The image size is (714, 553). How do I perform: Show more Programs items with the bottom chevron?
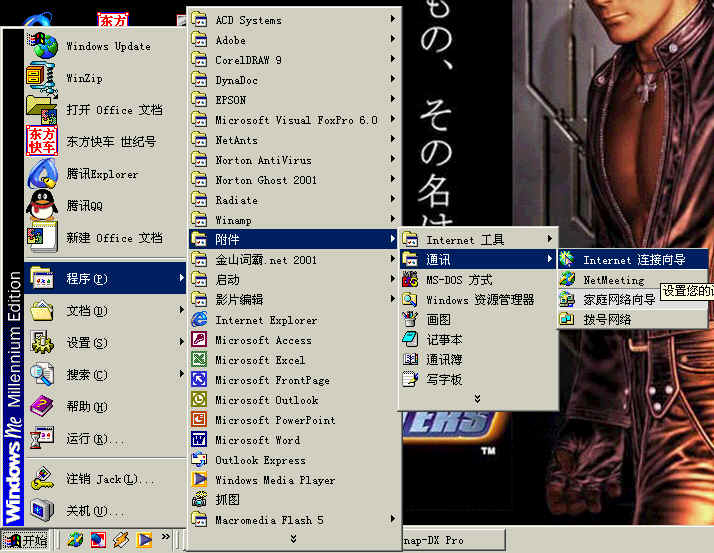(293, 539)
